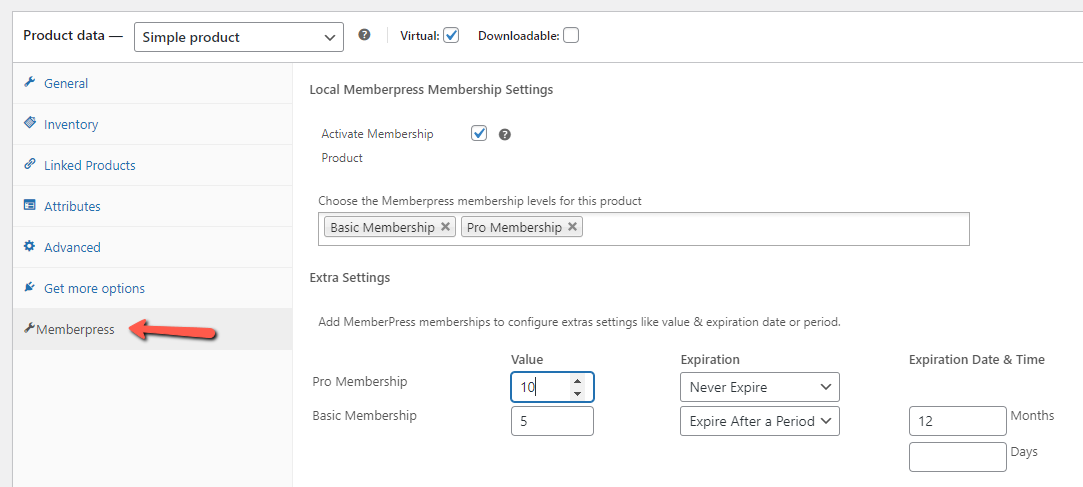1083x487 pixels.
Task: Switch to the Inventory tab
Action: click(x=70, y=124)
